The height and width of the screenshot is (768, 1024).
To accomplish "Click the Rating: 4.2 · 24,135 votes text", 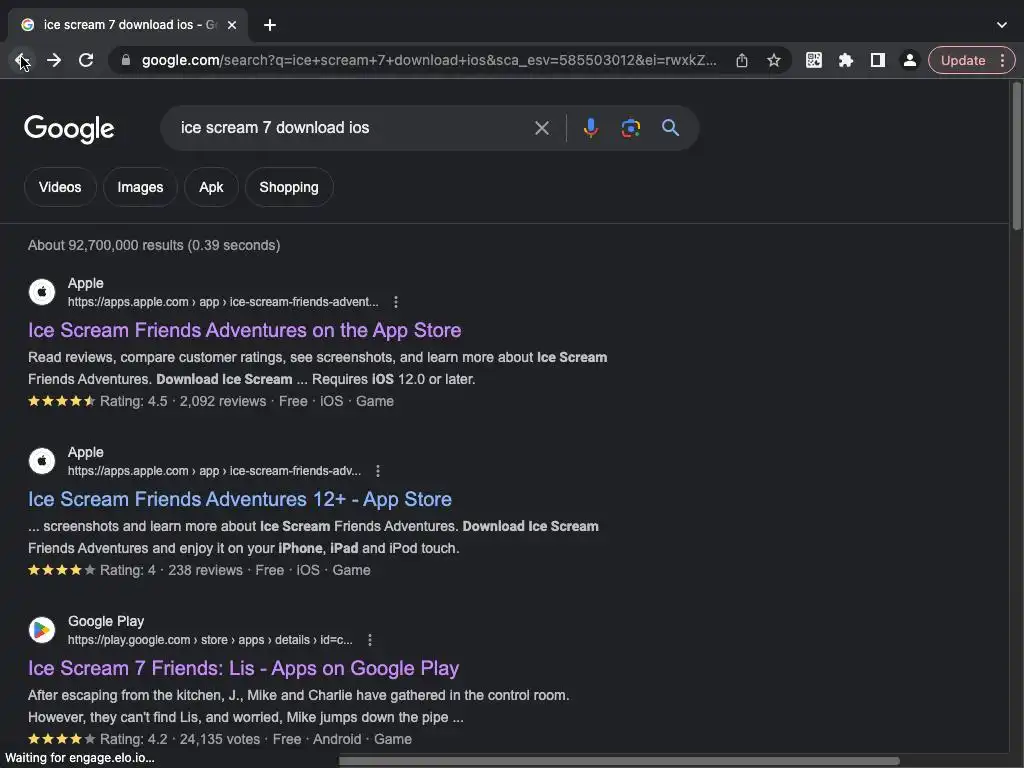I will click(180, 740).
